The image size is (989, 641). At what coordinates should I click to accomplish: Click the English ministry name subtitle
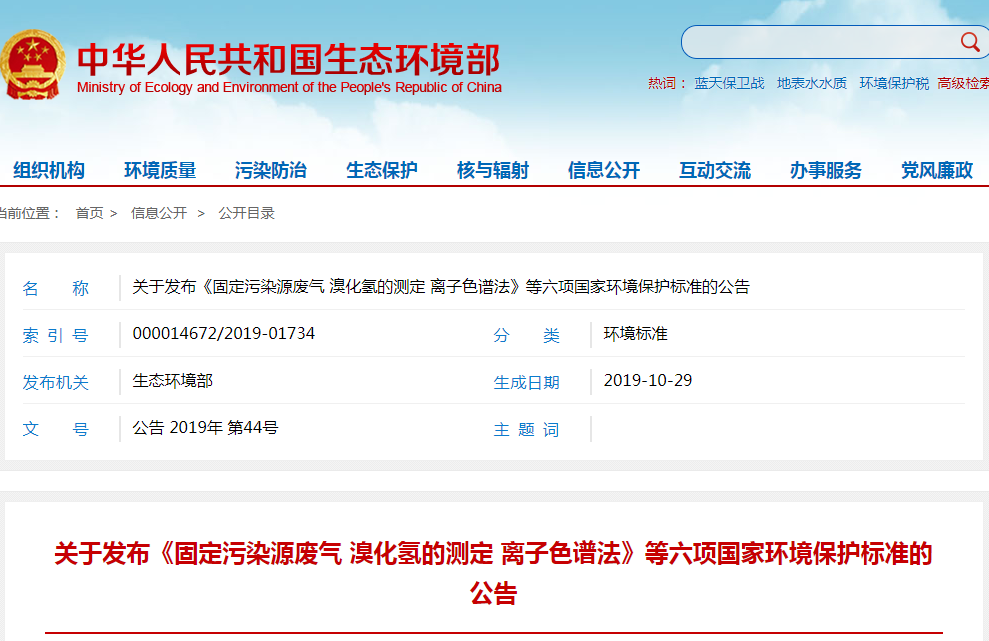pyautogui.click(x=289, y=87)
